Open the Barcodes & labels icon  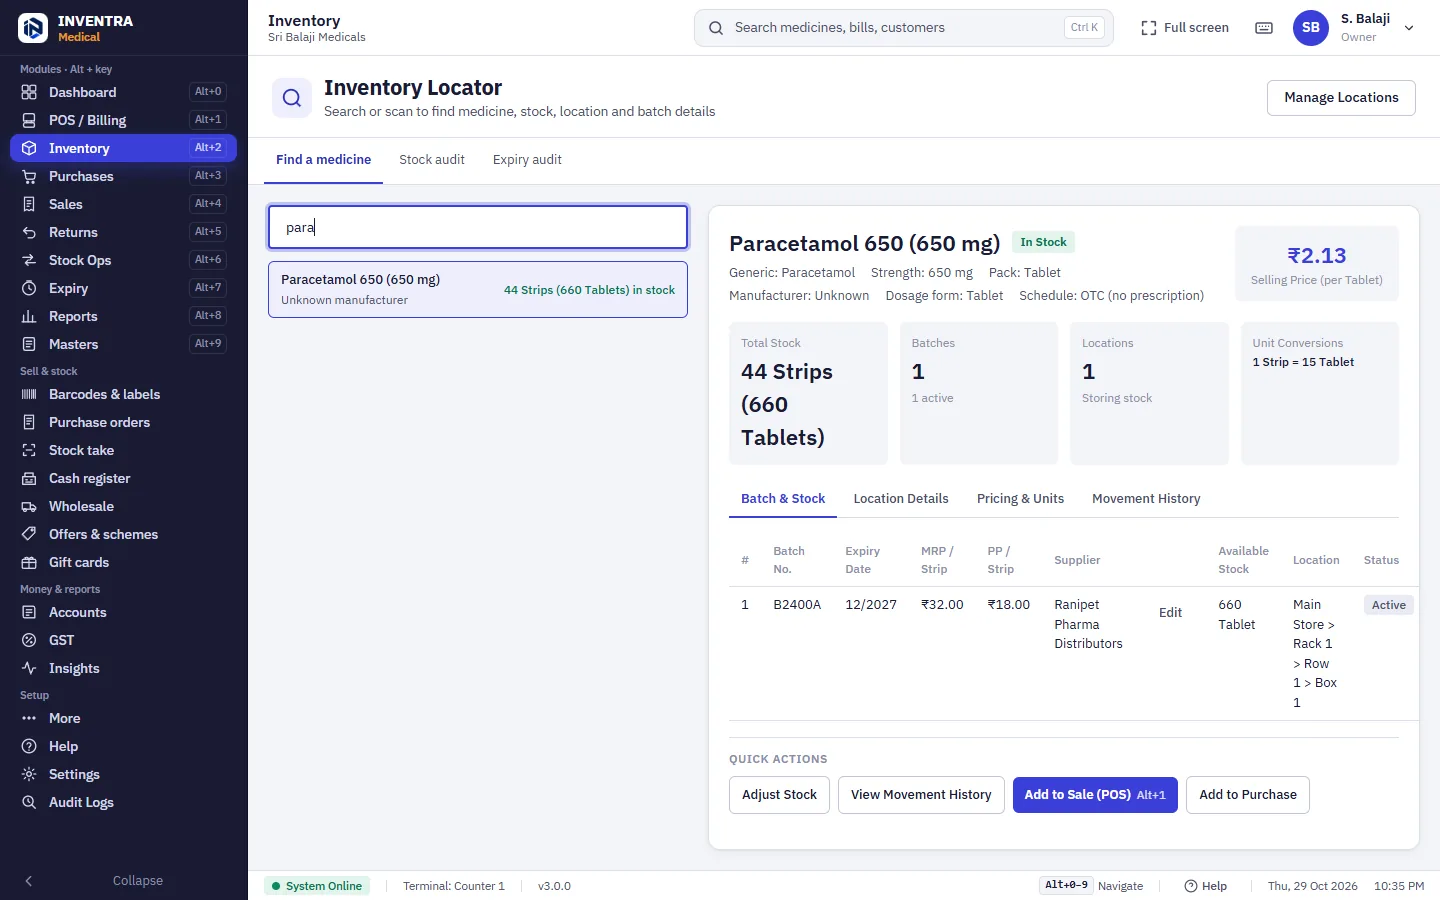pyautogui.click(x=29, y=394)
